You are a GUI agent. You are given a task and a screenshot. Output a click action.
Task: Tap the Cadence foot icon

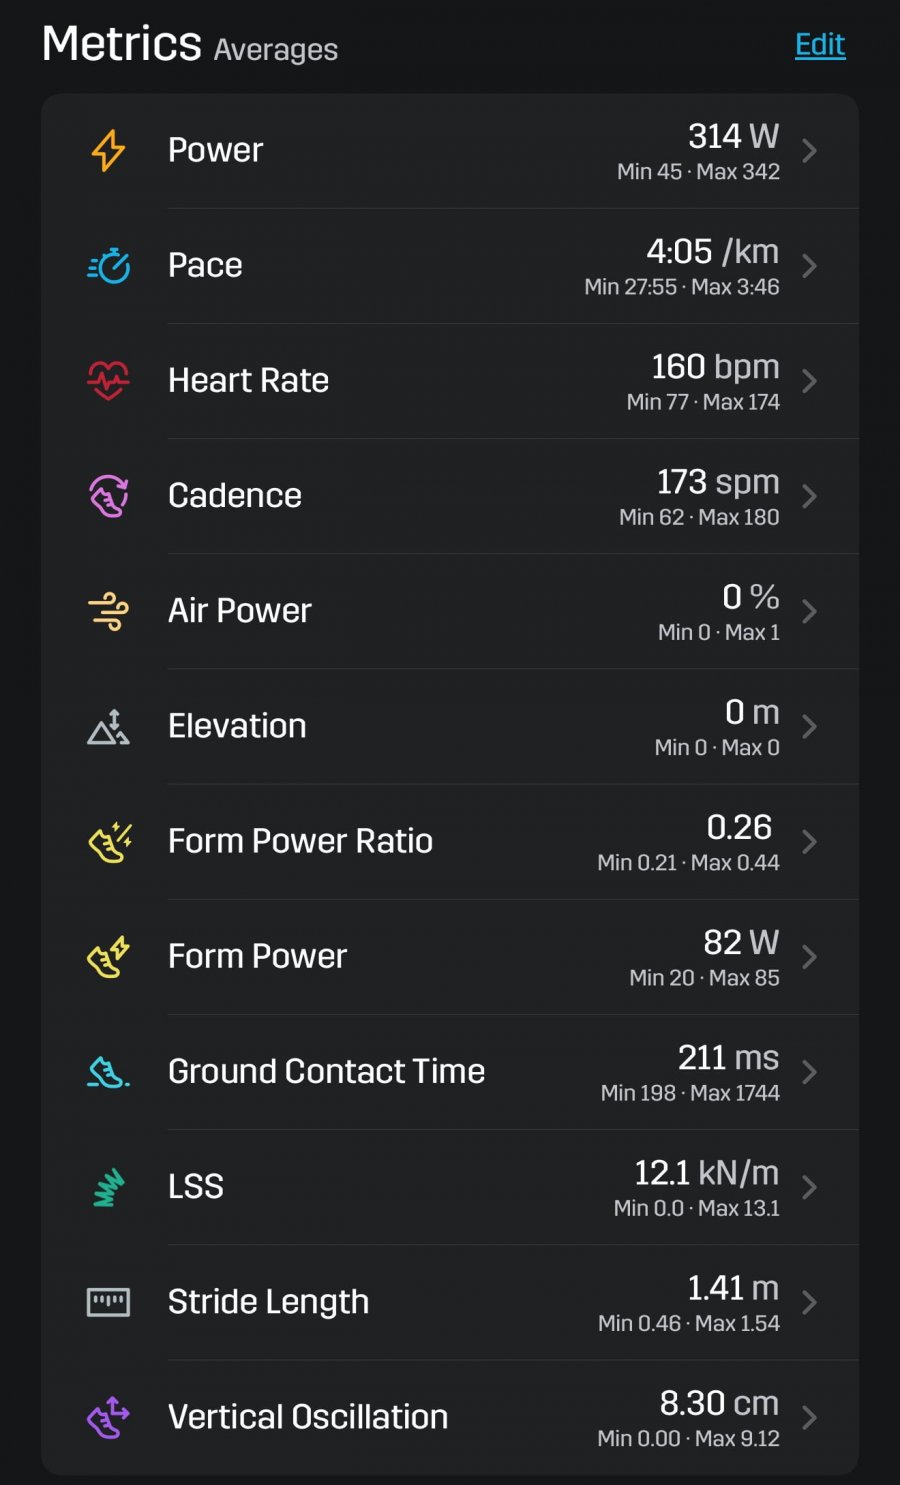point(108,496)
